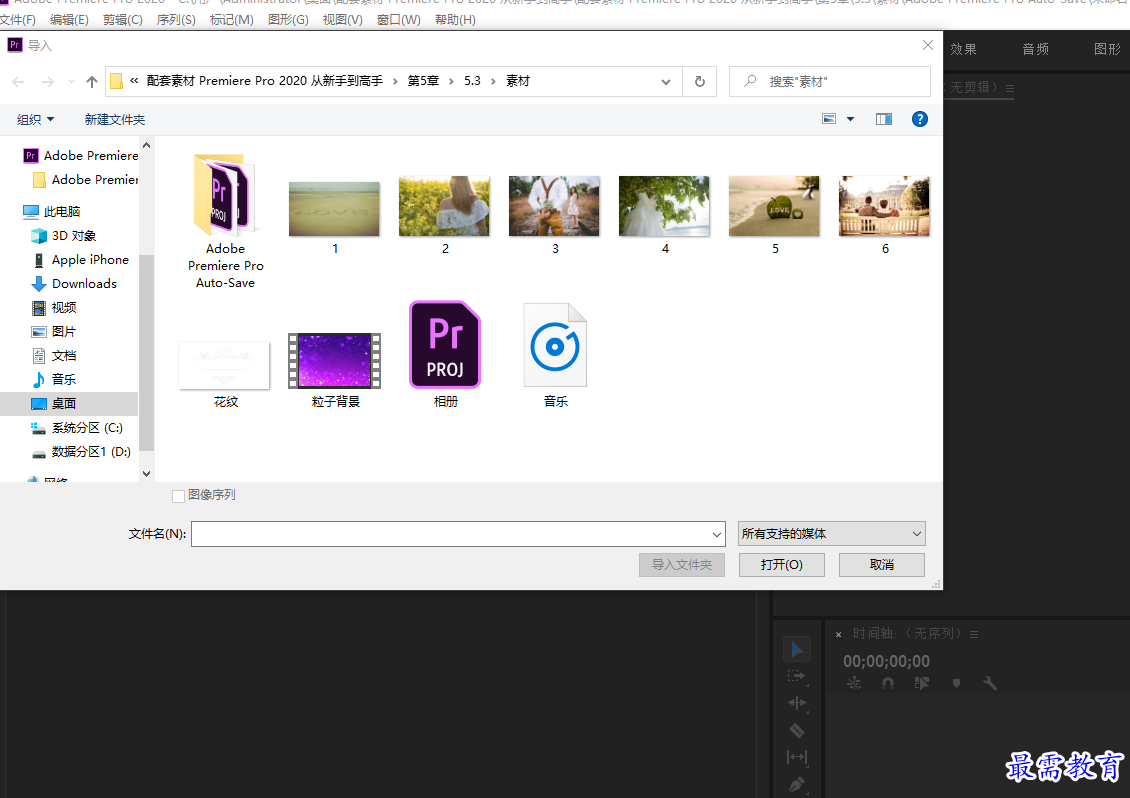Click the 新建文件夹 button
The width and height of the screenshot is (1130, 798).
pyautogui.click(x=115, y=120)
